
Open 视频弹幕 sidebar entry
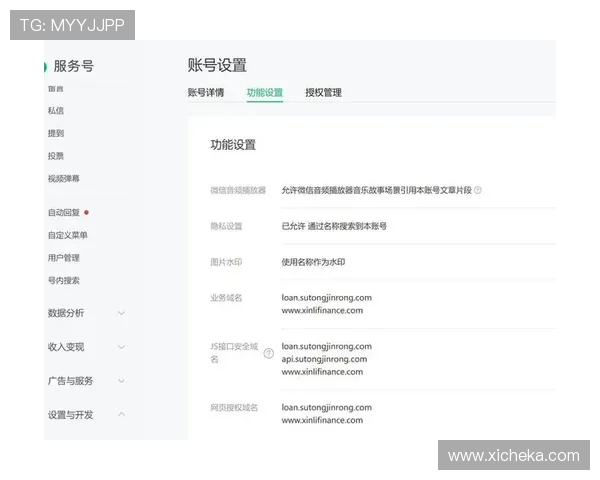pos(64,178)
